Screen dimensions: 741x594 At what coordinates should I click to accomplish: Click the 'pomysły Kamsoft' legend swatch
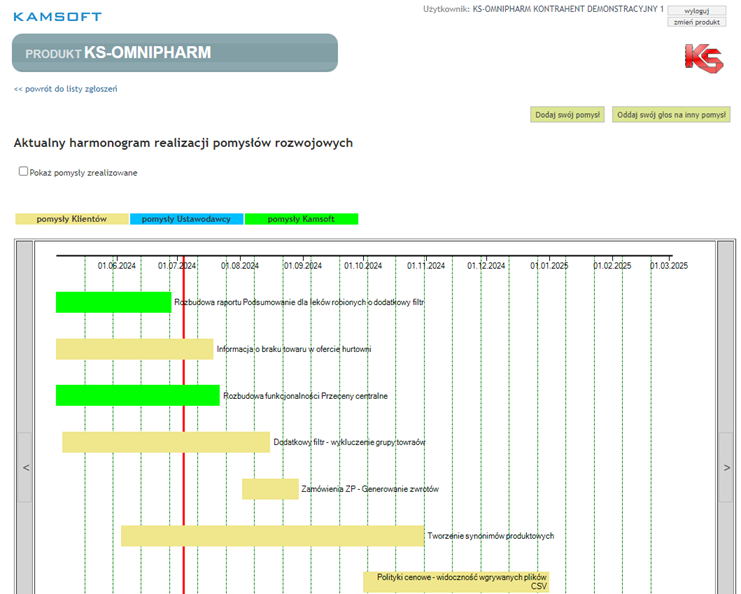302,219
